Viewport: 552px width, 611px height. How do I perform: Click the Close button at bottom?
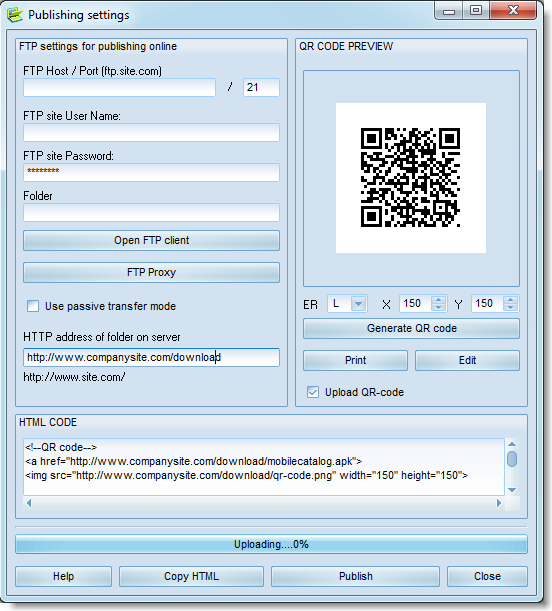click(487, 576)
